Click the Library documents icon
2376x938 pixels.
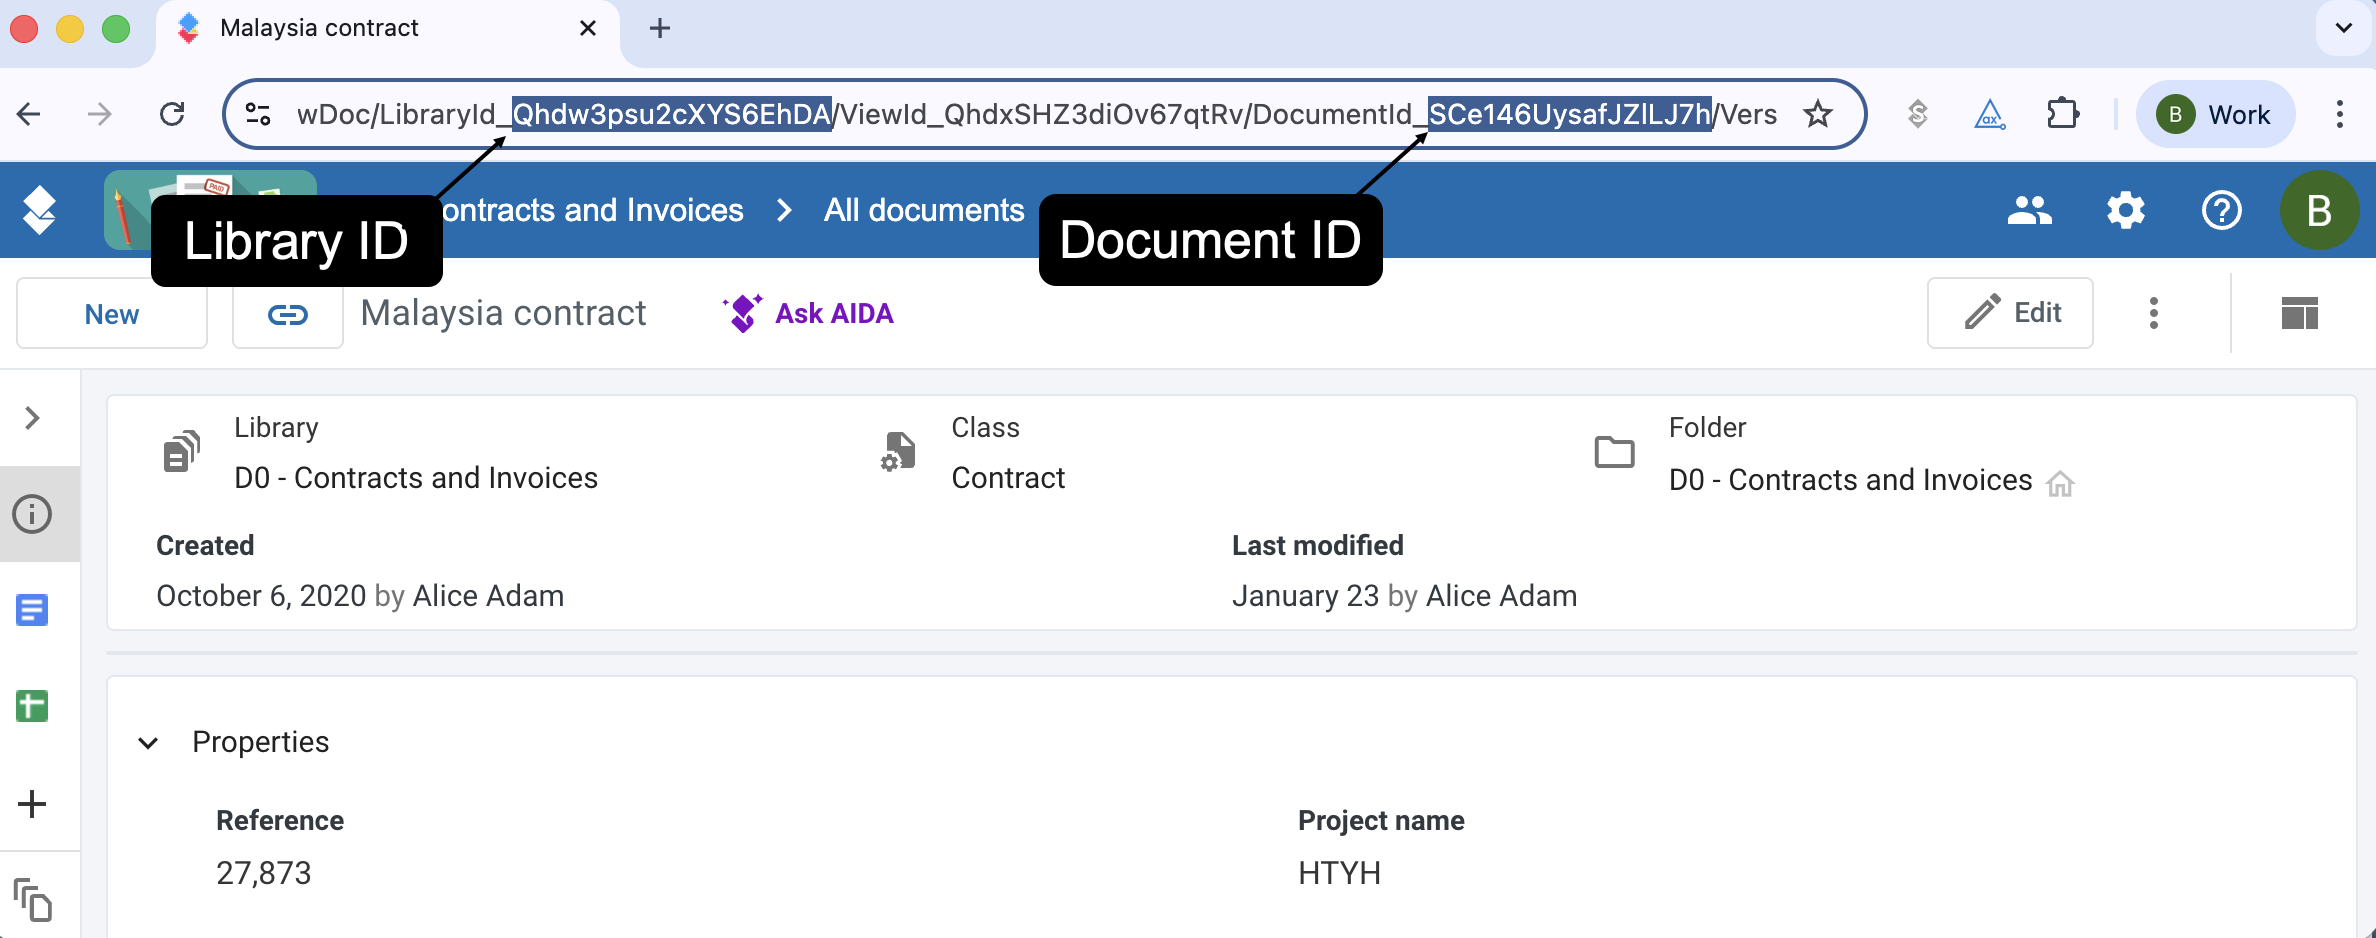(x=181, y=452)
